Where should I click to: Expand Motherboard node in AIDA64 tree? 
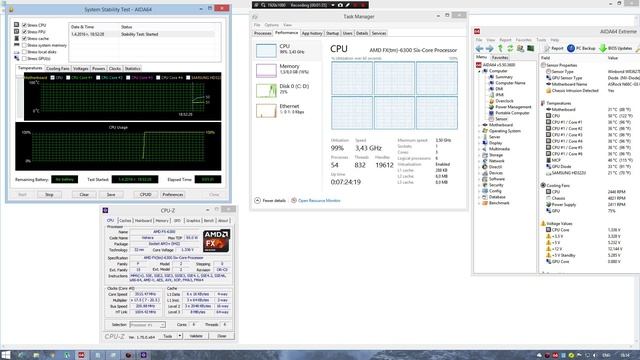(x=480, y=125)
